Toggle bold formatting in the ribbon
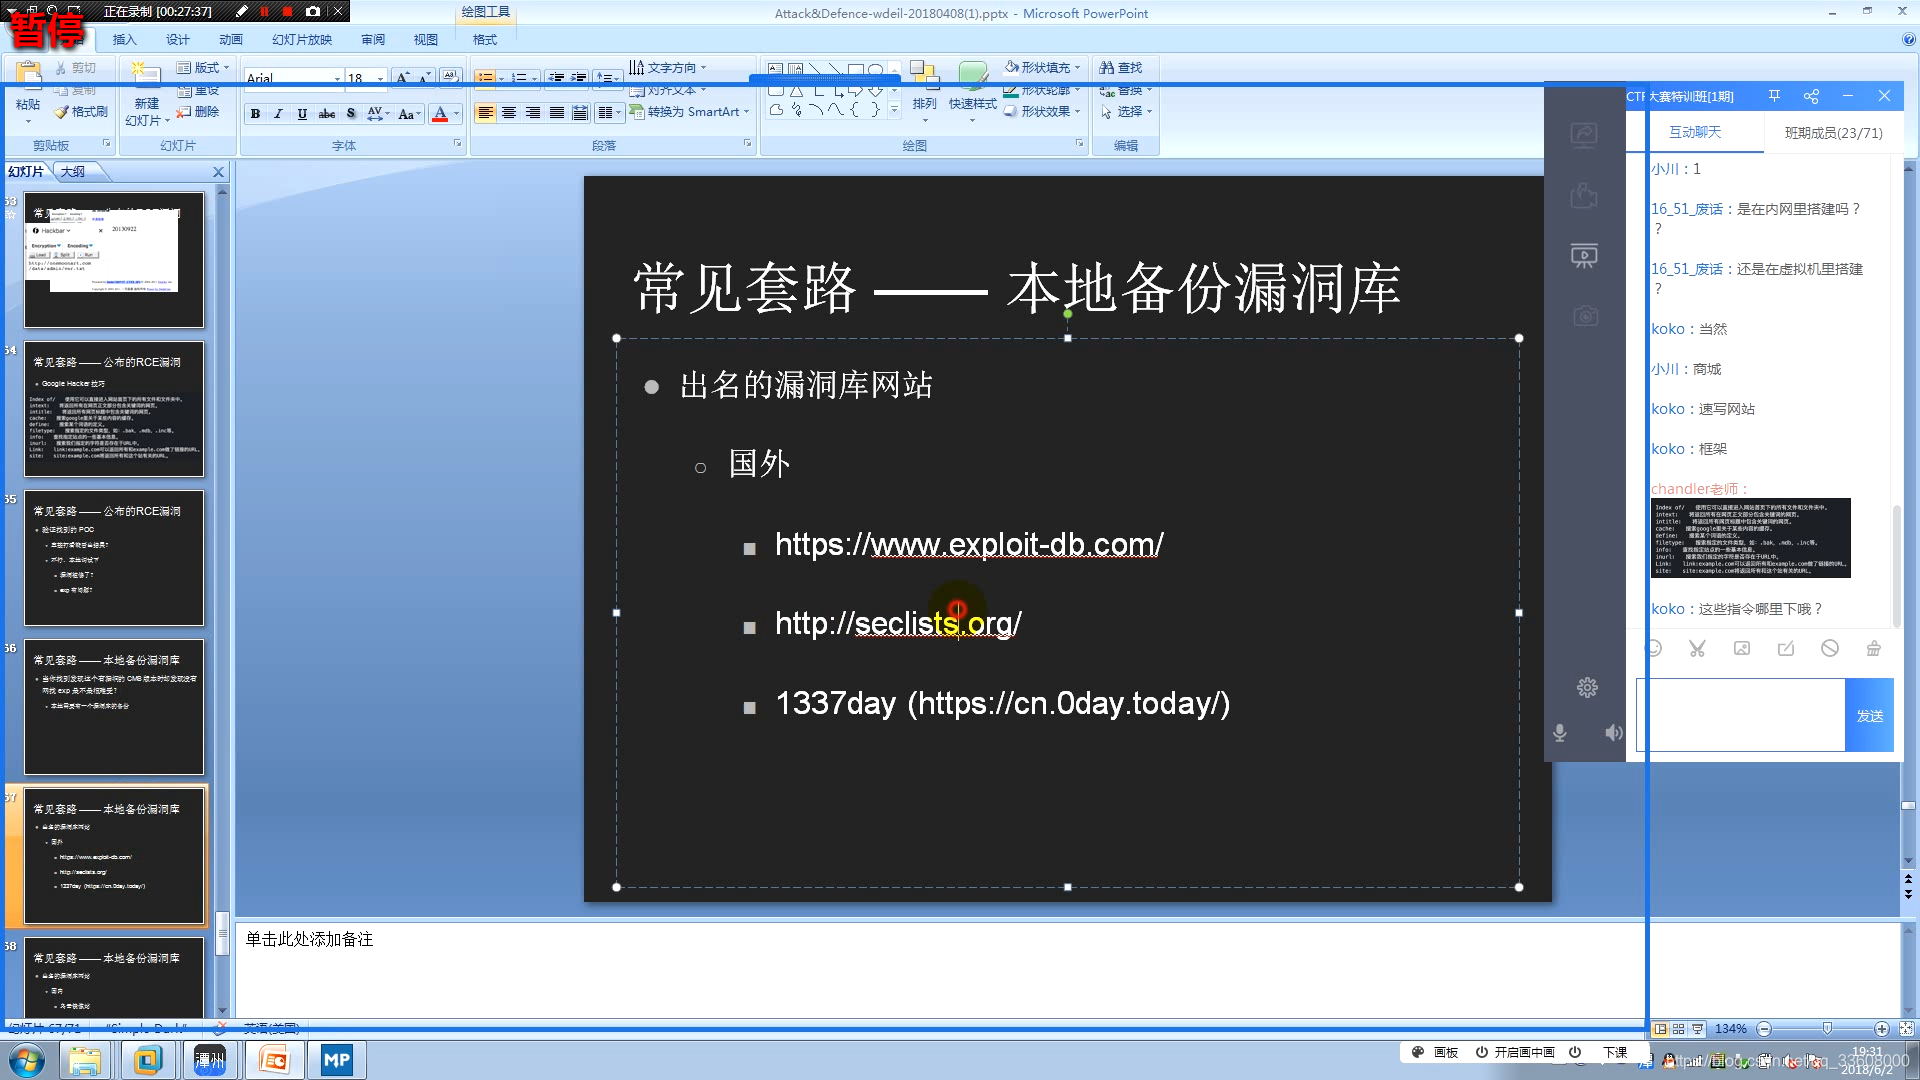 [255, 114]
